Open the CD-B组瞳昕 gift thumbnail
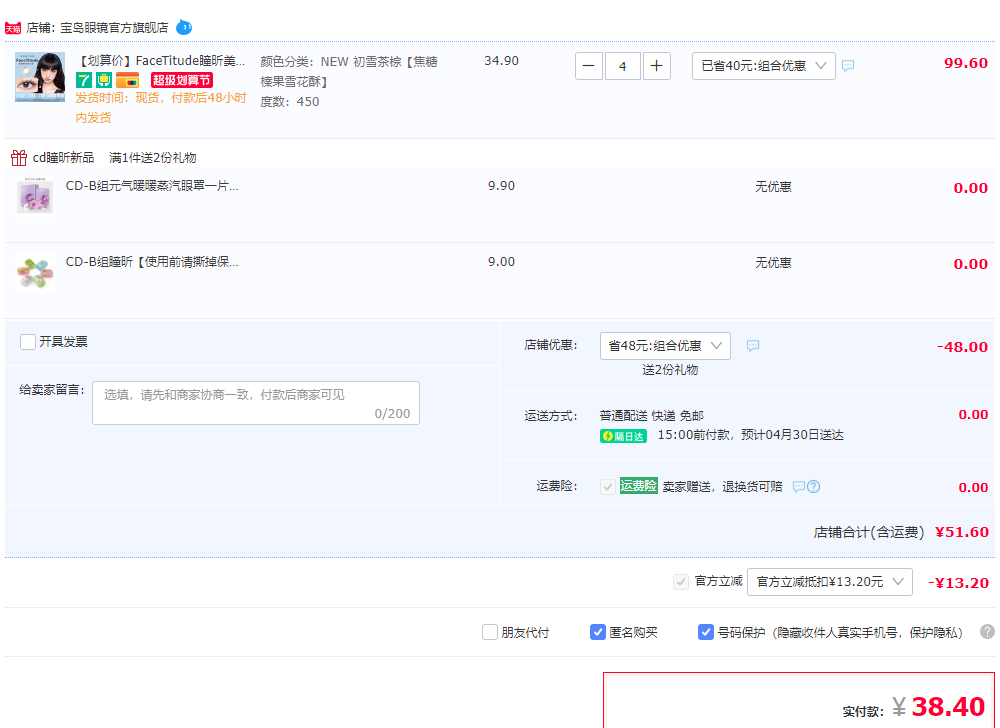The width and height of the screenshot is (1000, 728). 34,272
